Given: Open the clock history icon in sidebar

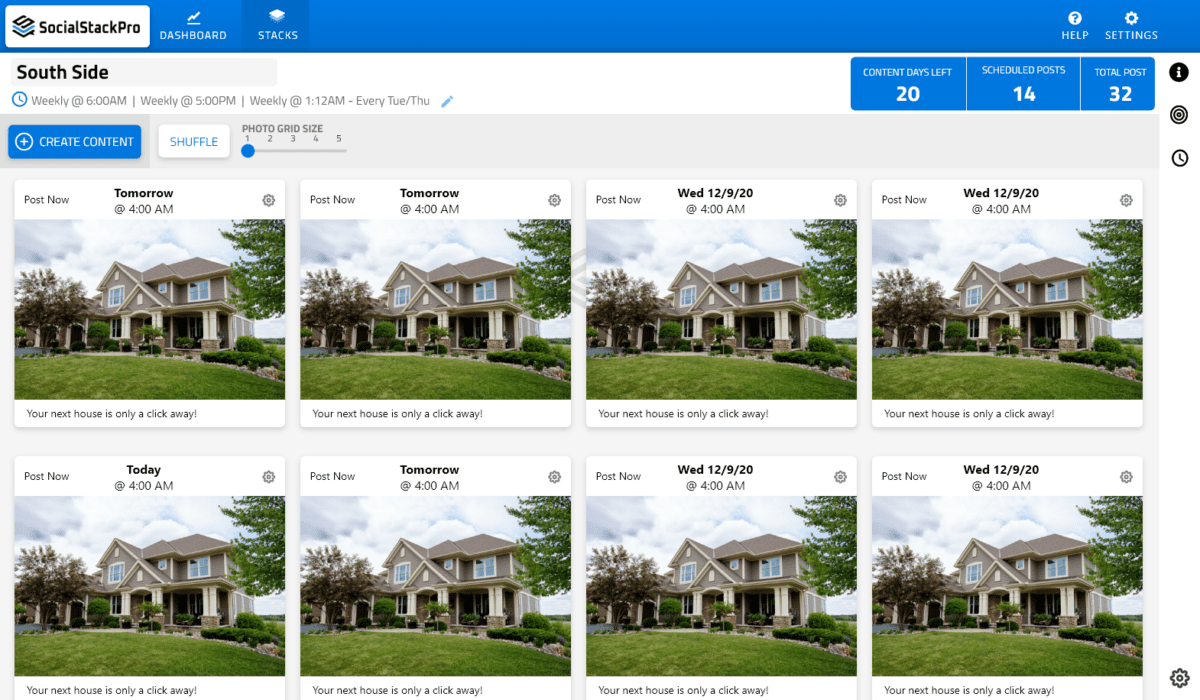Looking at the screenshot, I should pos(1180,158).
